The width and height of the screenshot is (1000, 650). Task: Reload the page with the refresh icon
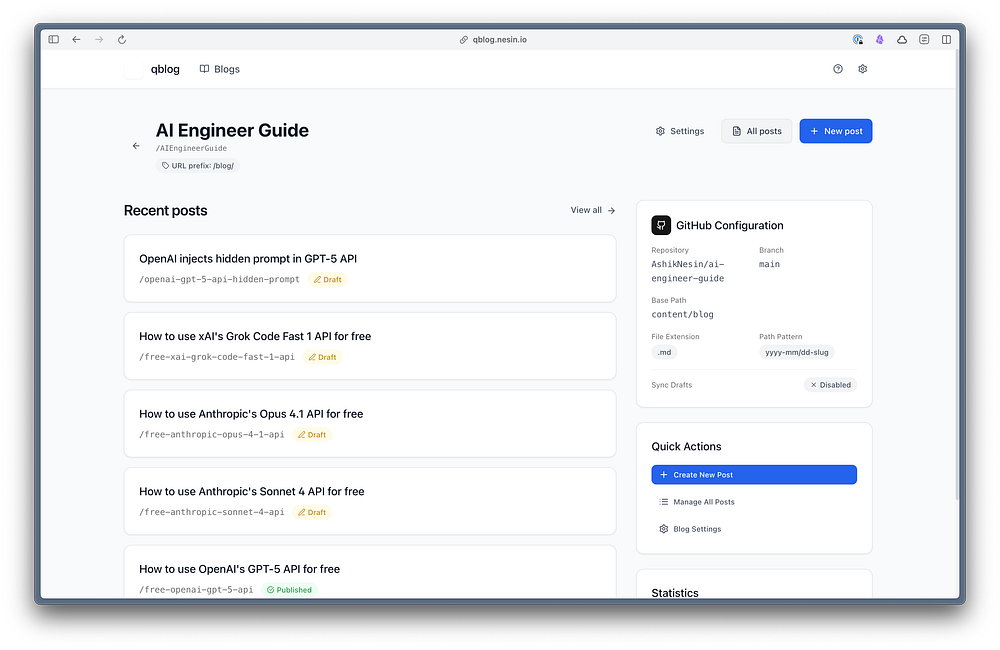coord(122,40)
